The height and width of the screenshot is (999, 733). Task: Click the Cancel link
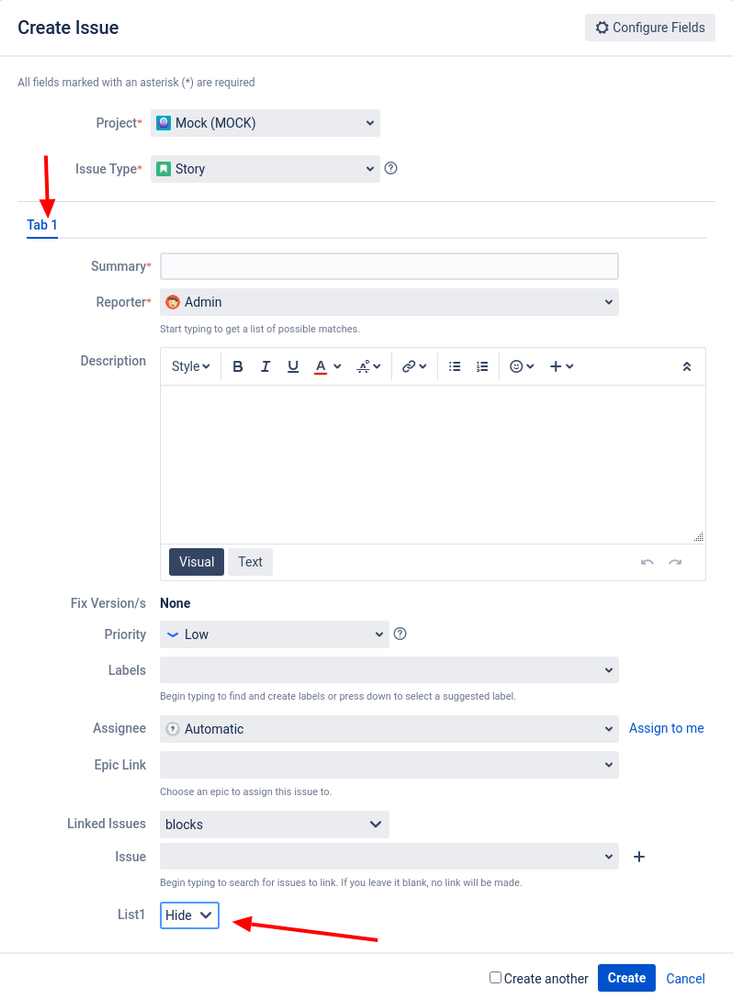coord(686,979)
